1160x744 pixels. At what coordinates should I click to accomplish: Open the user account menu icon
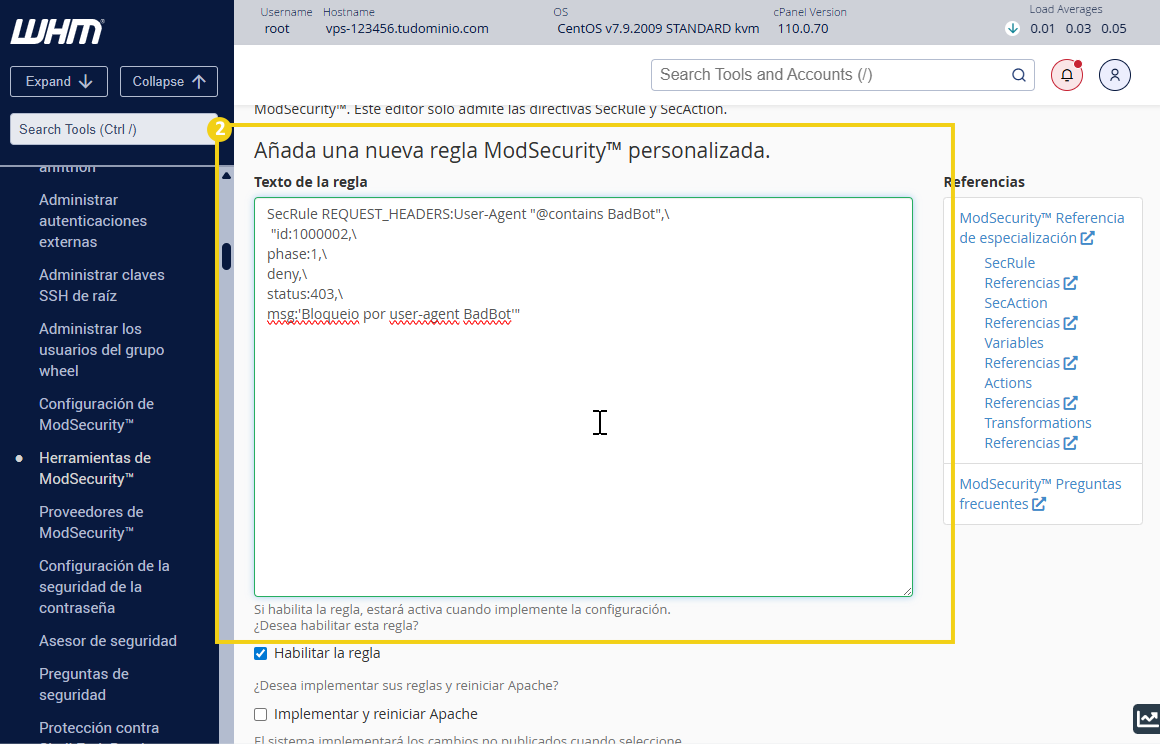pyautogui.click(x=1115, y=75)
